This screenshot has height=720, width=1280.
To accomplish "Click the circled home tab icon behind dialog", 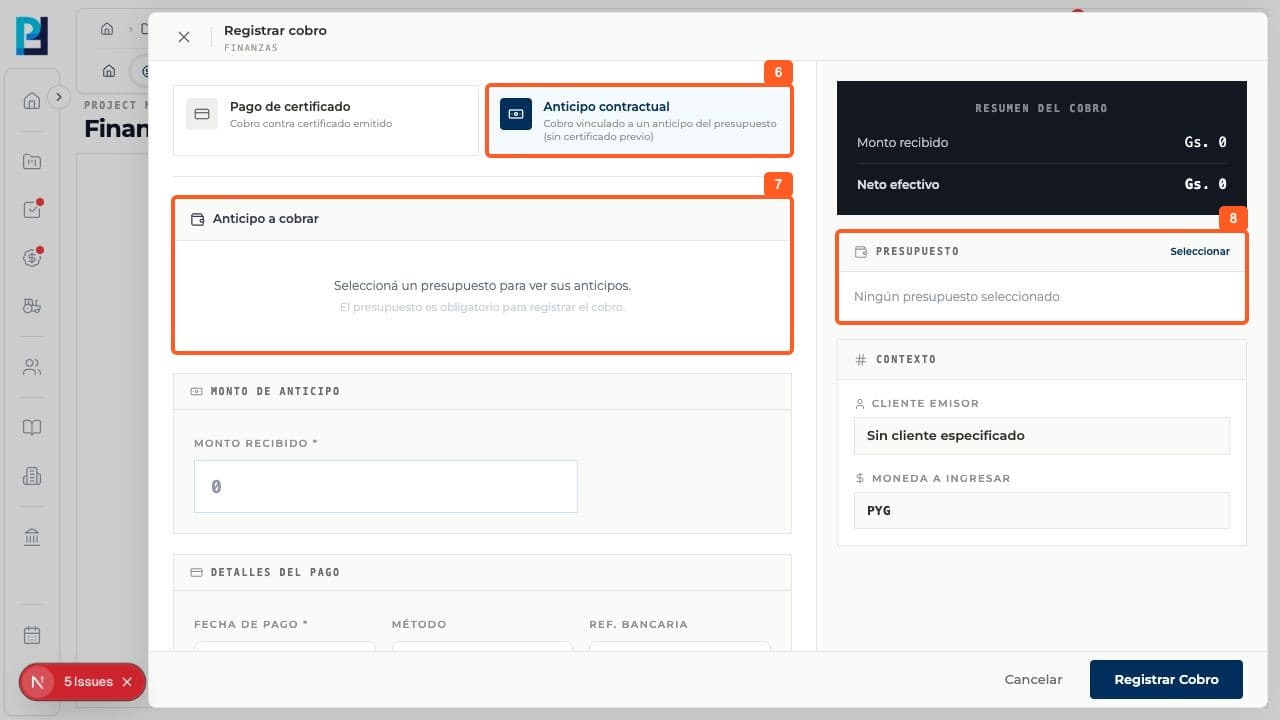I will click(109, 71).
